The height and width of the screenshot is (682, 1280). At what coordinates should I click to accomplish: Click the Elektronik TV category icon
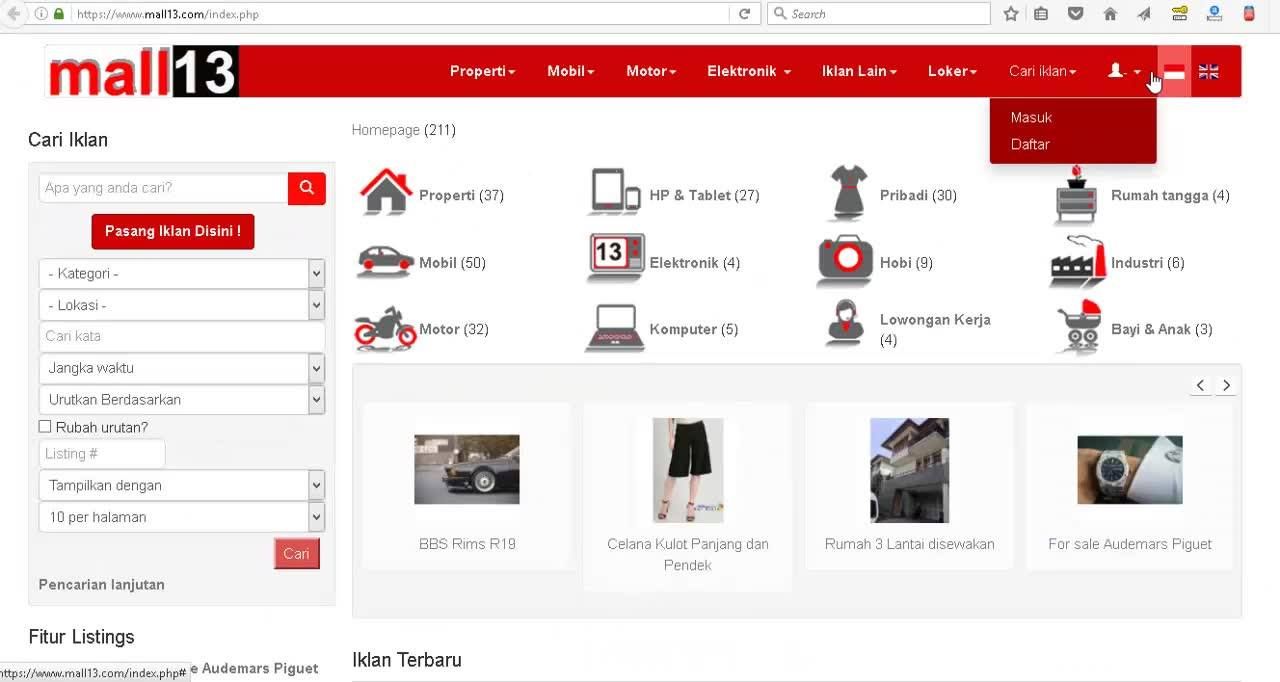tap(615, 260)
